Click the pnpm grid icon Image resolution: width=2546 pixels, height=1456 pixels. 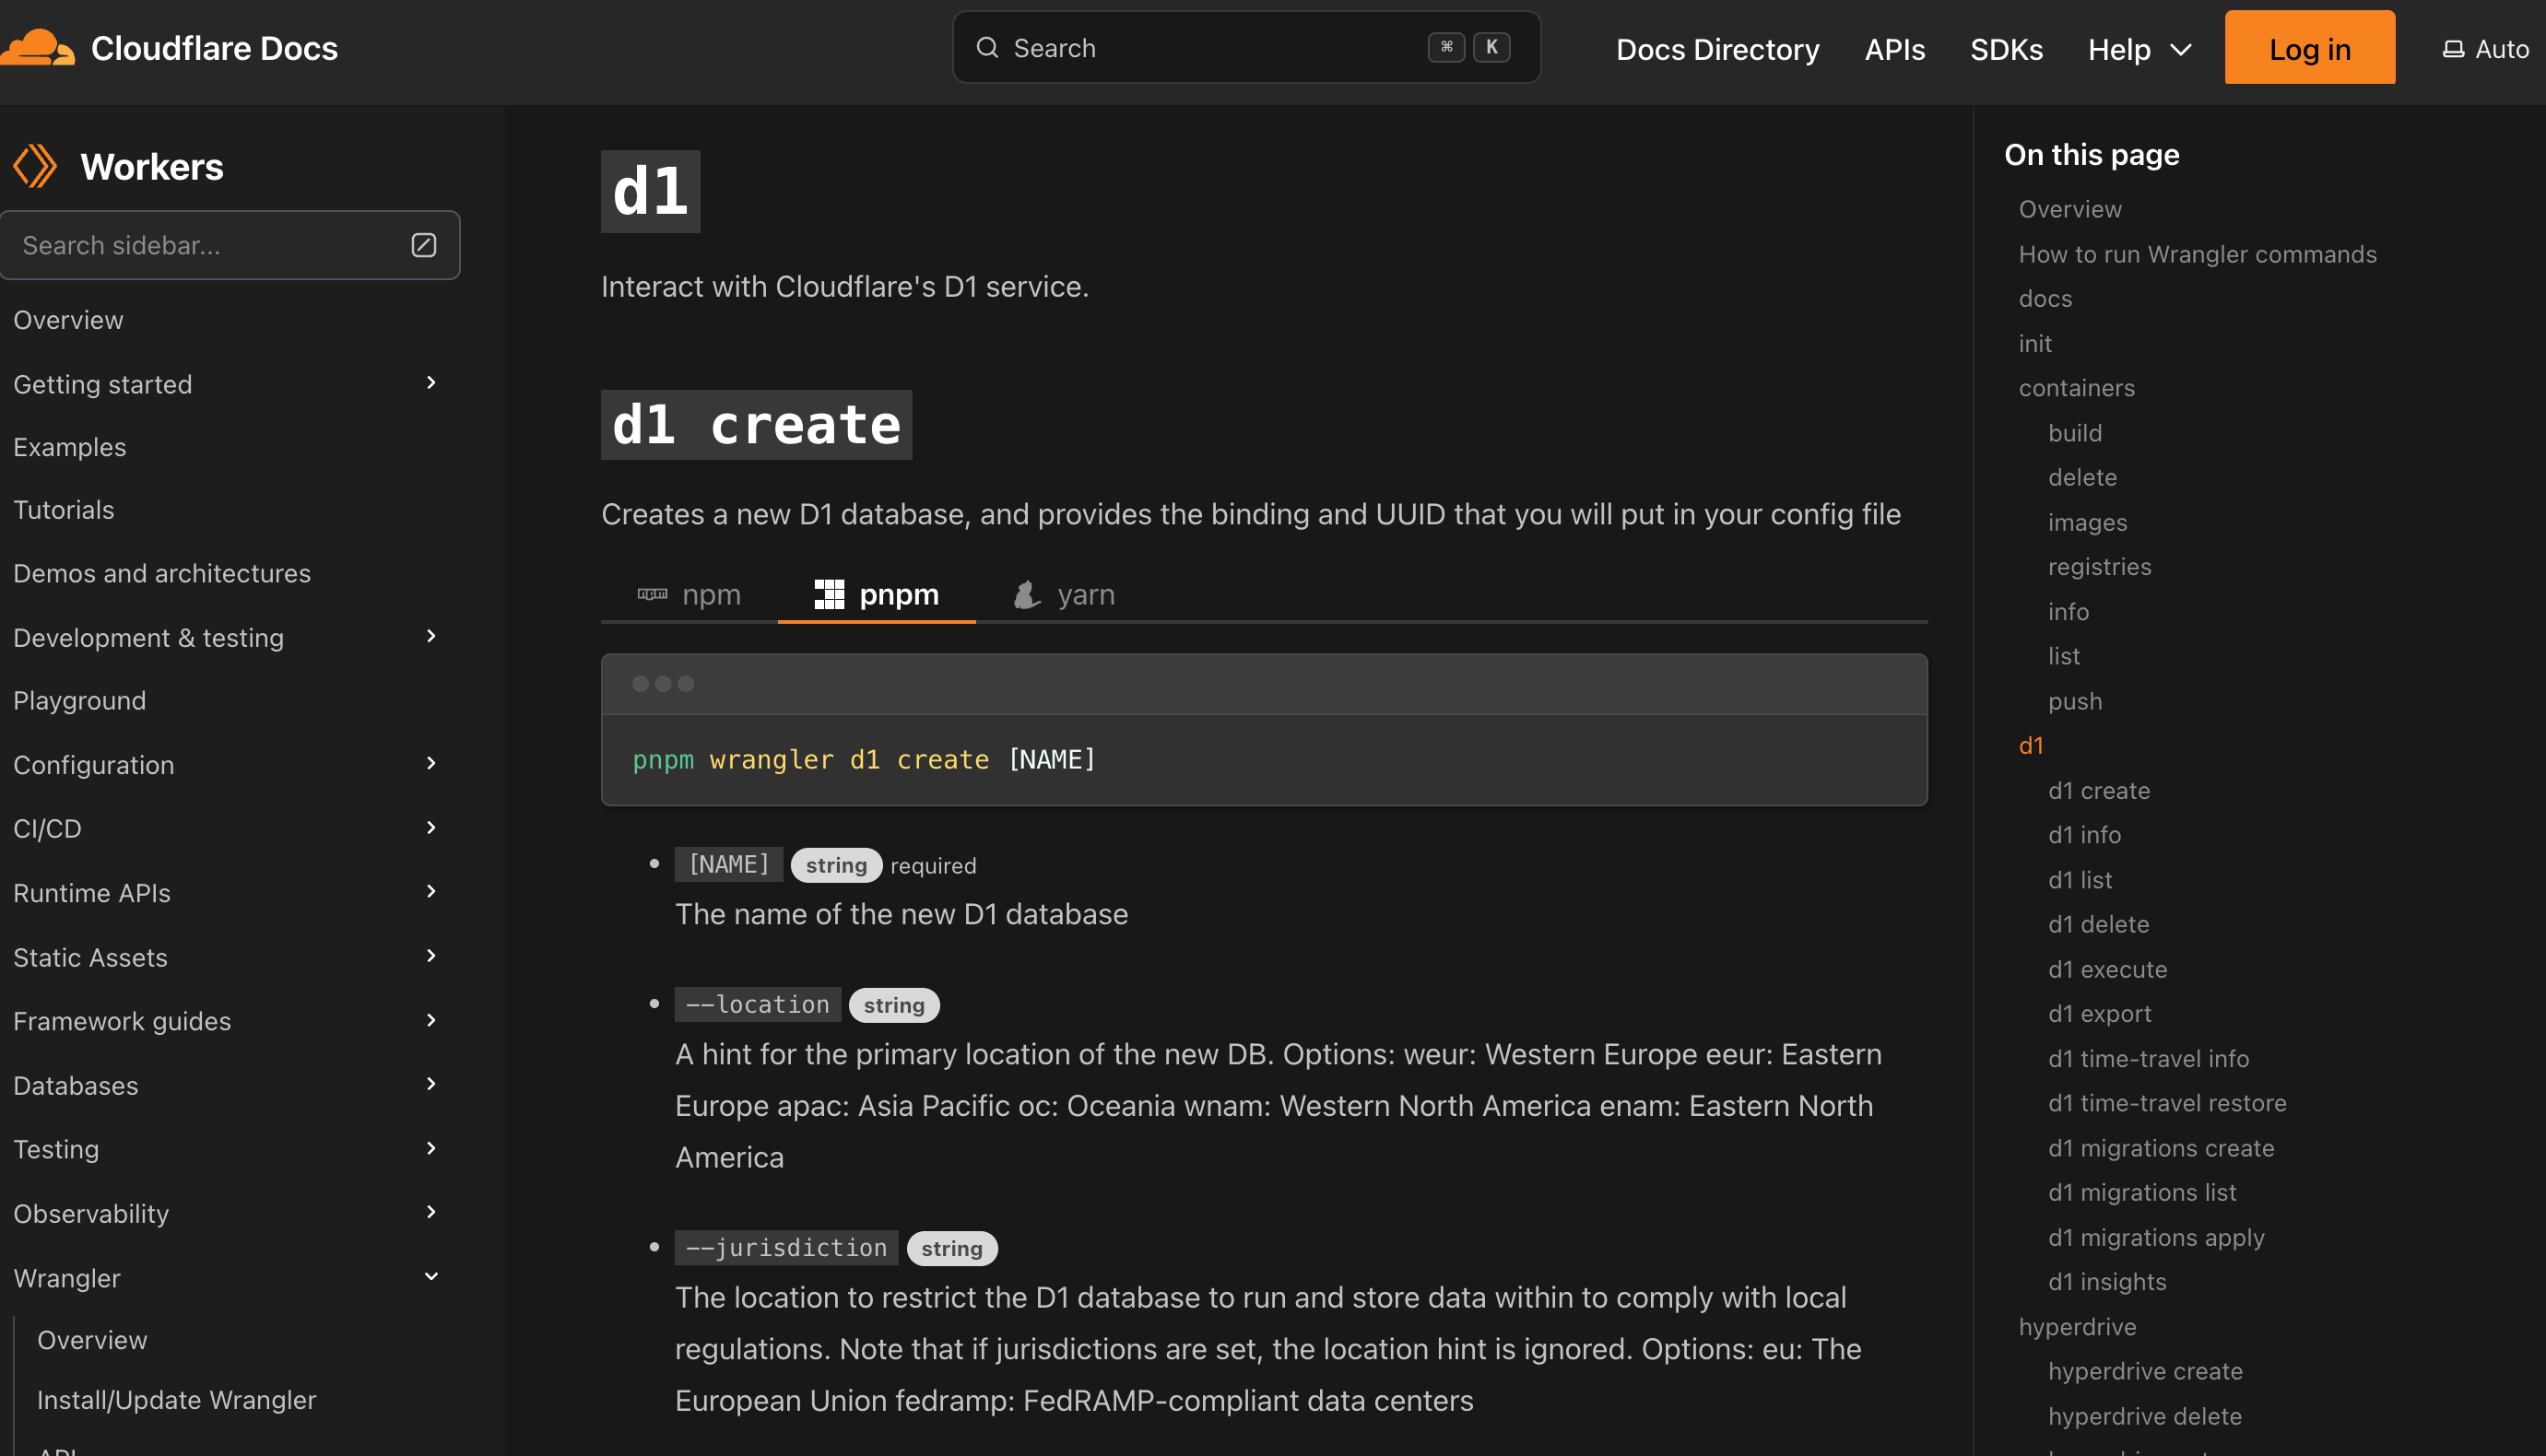tap(829, 594)
